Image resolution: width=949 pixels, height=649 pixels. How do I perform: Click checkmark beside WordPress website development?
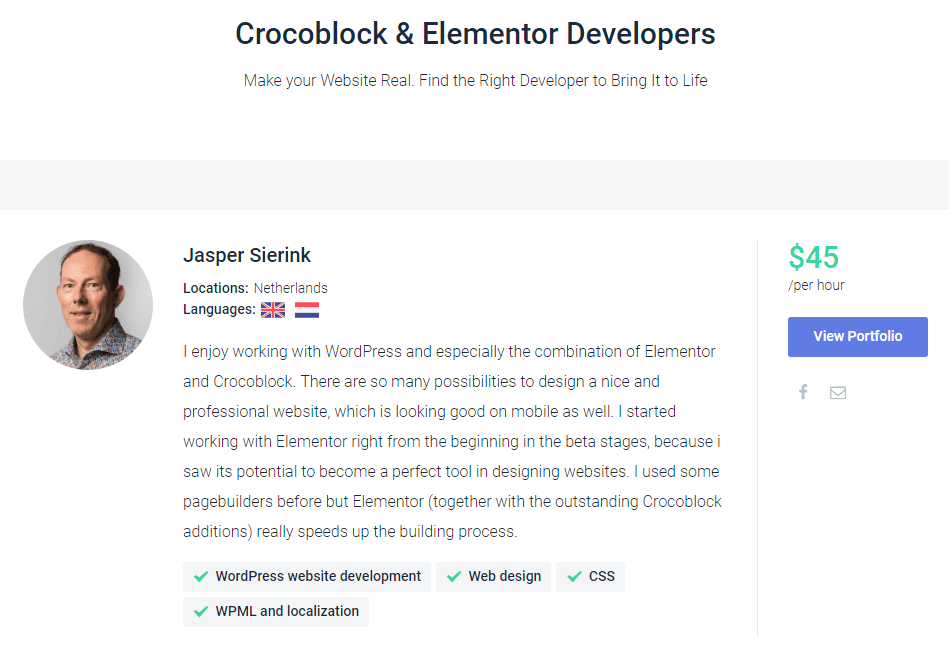pyautogui.click(x=201, y=576)
